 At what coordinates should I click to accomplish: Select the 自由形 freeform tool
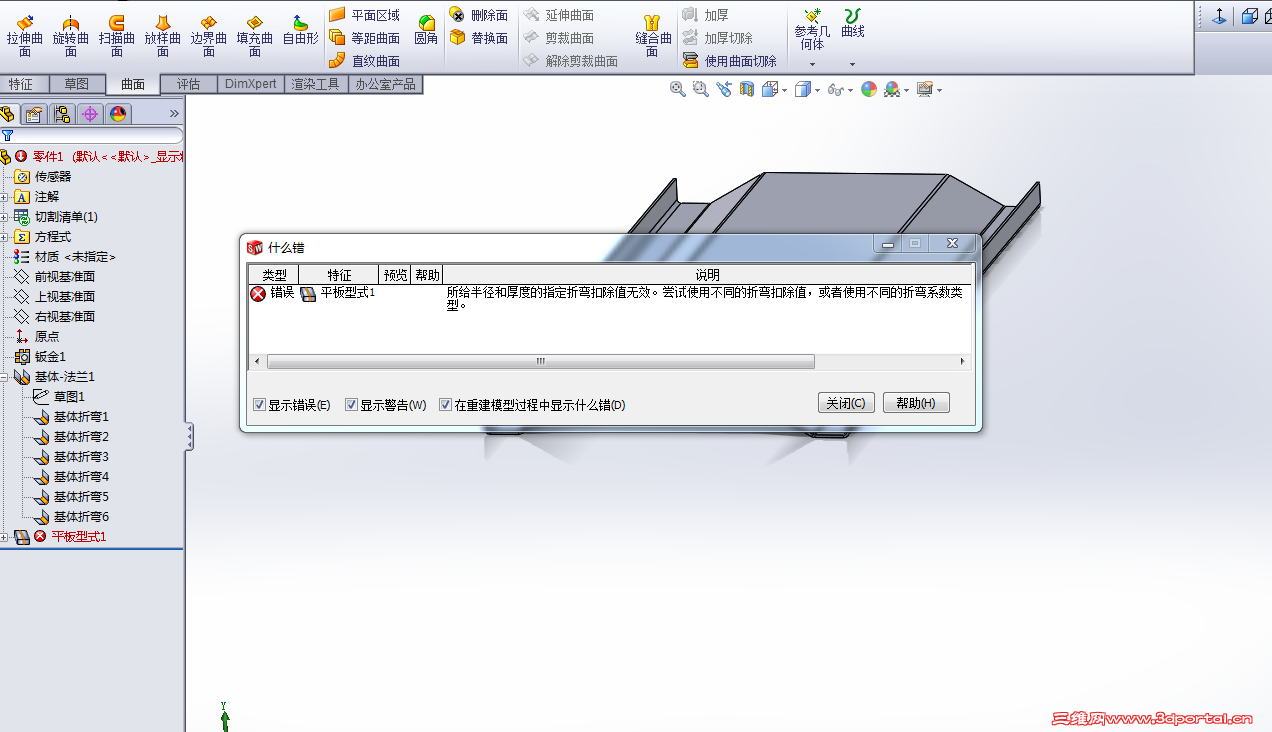tap(300, 30)
